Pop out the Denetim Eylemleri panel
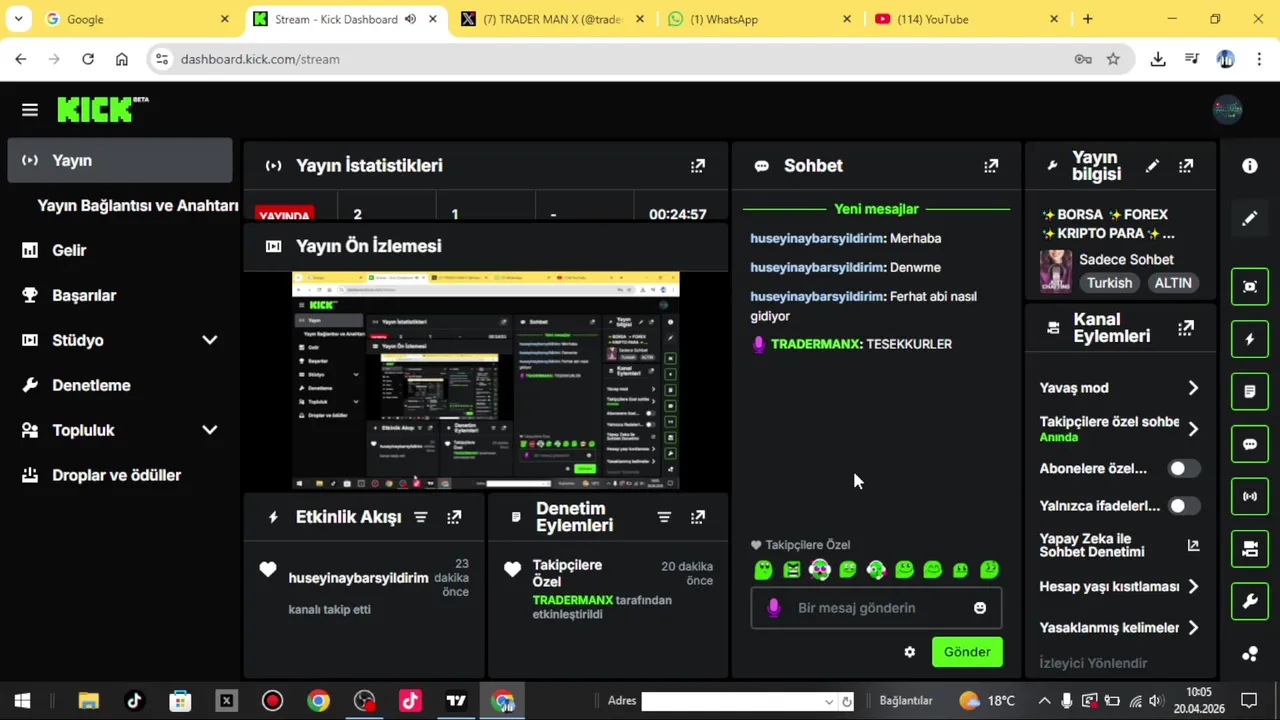1280x720 pixels. pos(698,517)
